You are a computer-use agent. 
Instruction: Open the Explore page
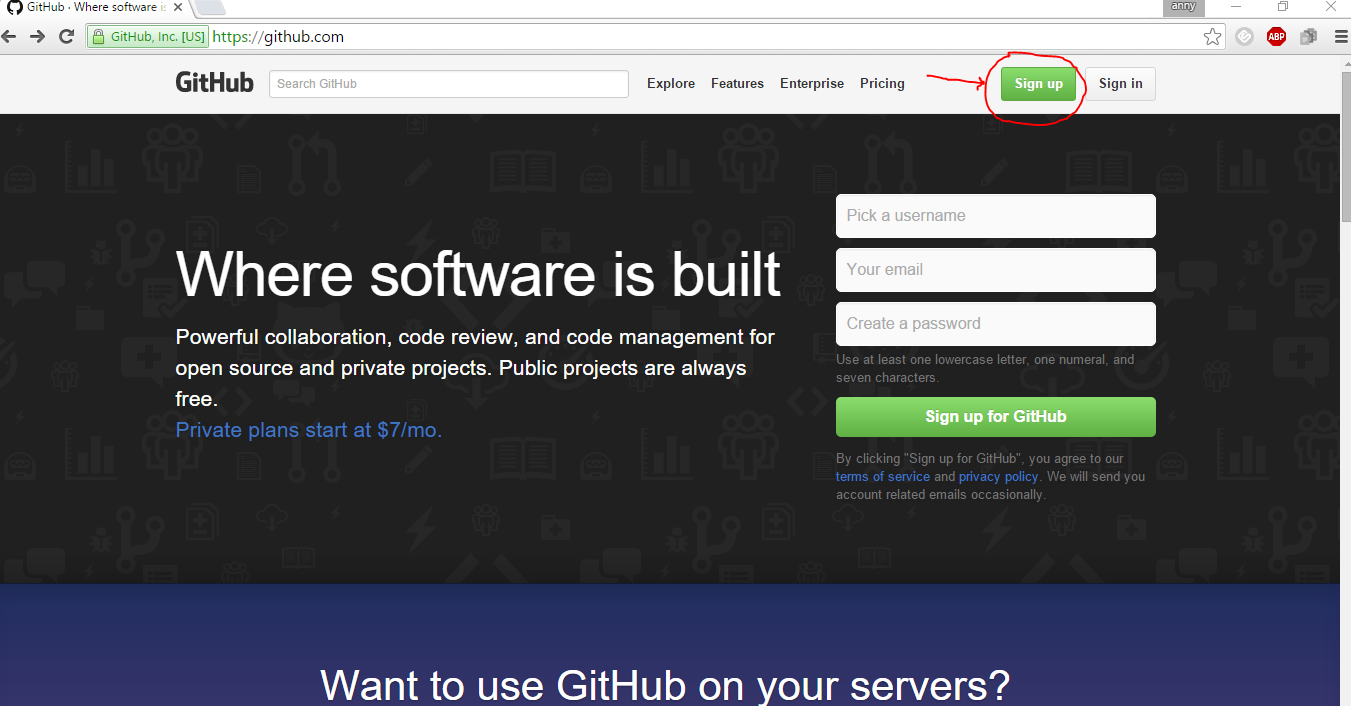tap(670, 83)
